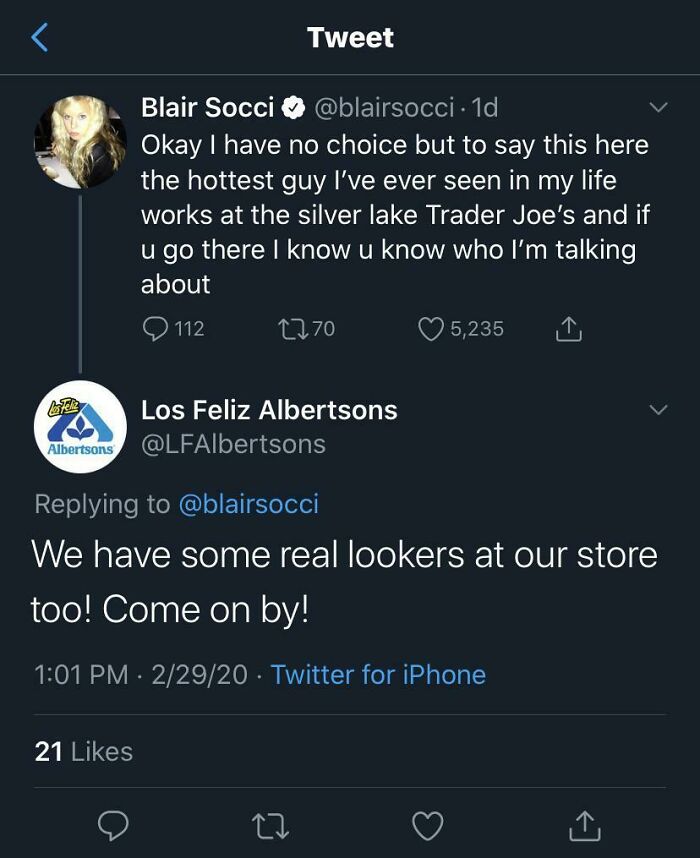View the 21 Likes list
Viewport: 700px width, 858px height.
(x=84, y=751)
